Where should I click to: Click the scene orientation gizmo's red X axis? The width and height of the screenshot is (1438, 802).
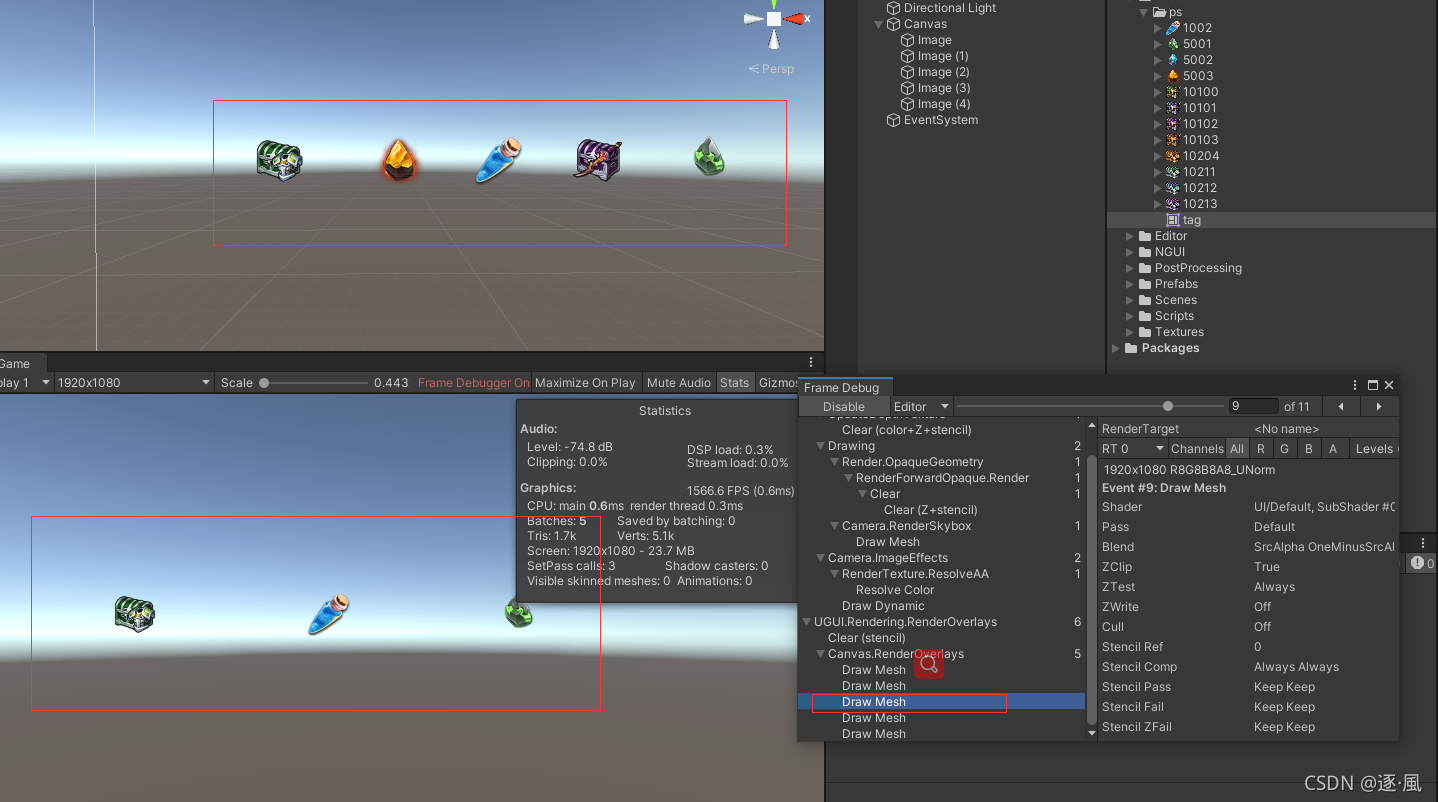[x=796, y=18]
